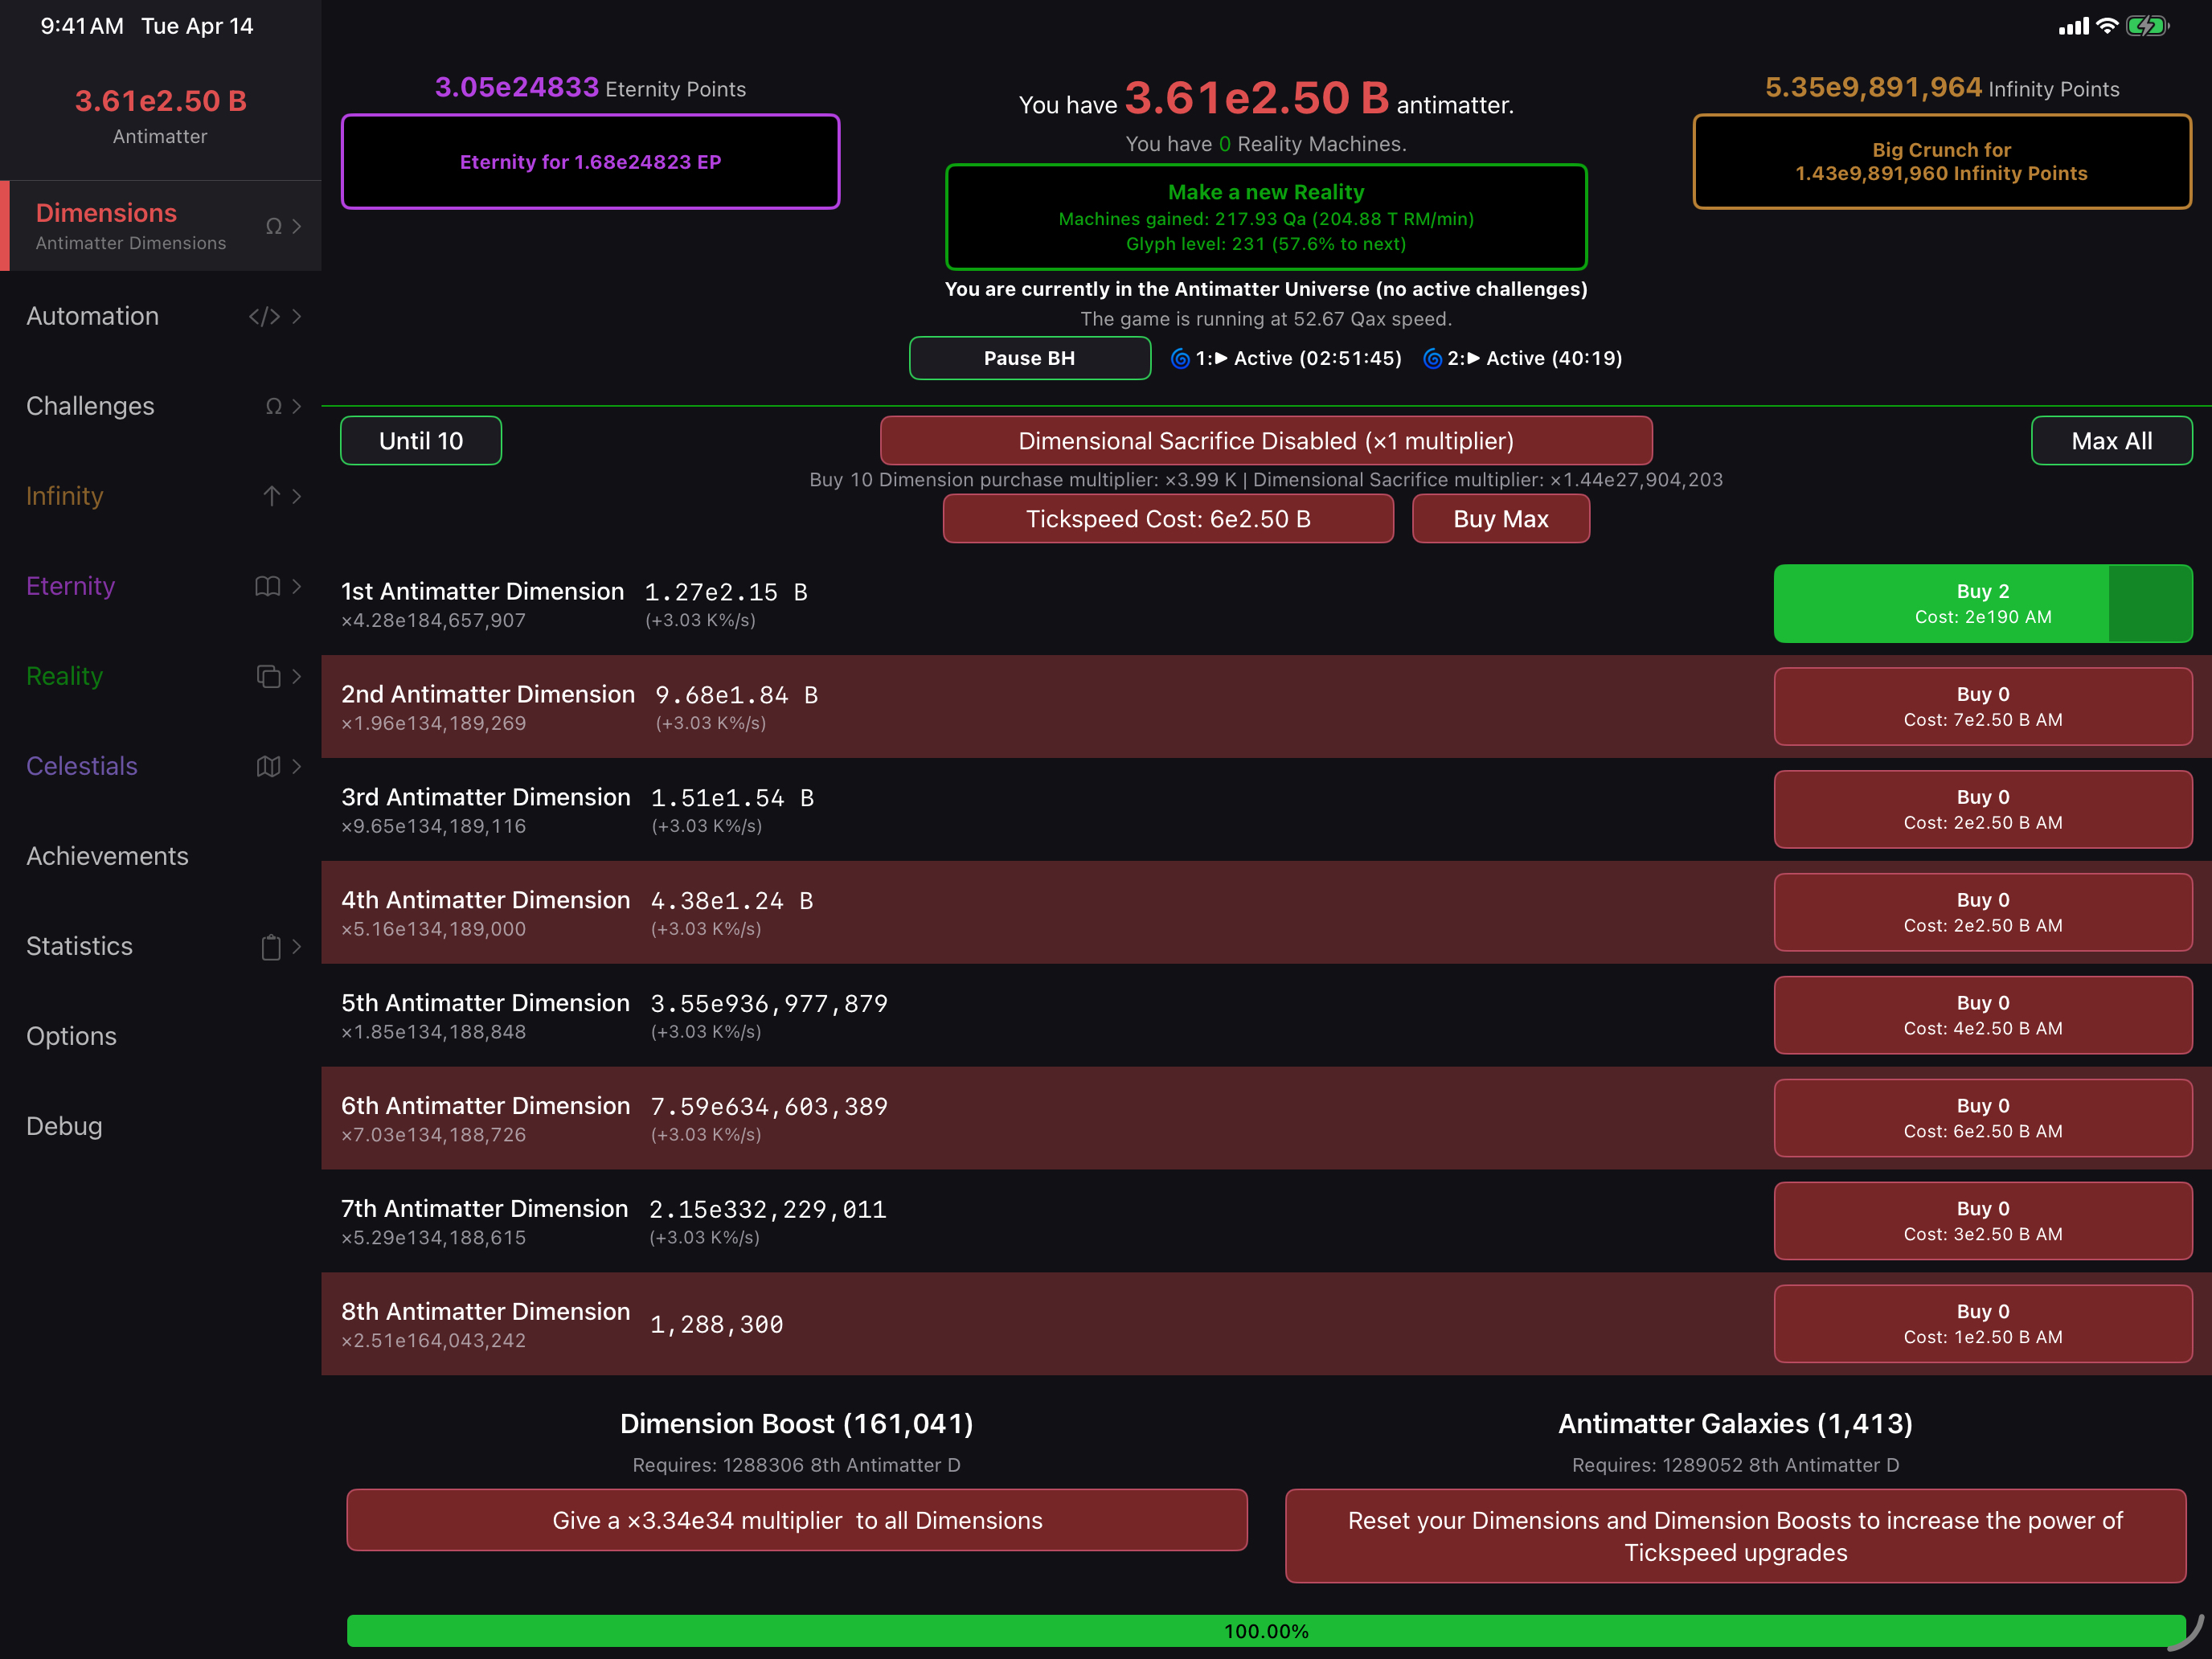Toggle Pause BH button
The width and height of the screenshot is (2212, 1659).
[x=1029, y=358]
